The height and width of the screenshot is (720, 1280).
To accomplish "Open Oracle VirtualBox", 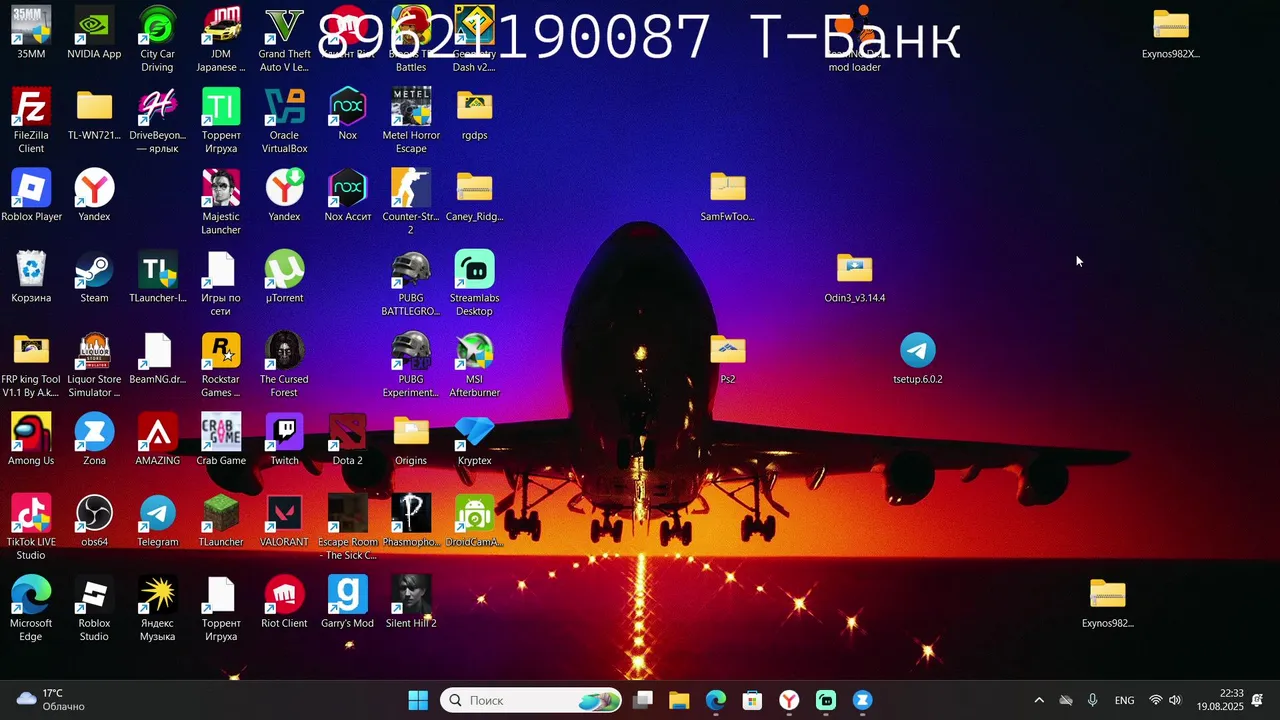I will tap(284, 120).
